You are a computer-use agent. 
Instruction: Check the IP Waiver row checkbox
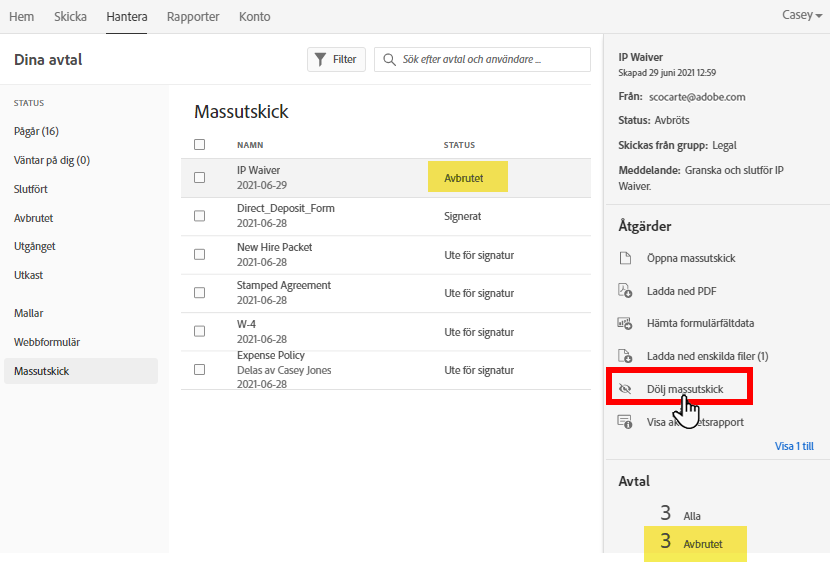(200, 178)
